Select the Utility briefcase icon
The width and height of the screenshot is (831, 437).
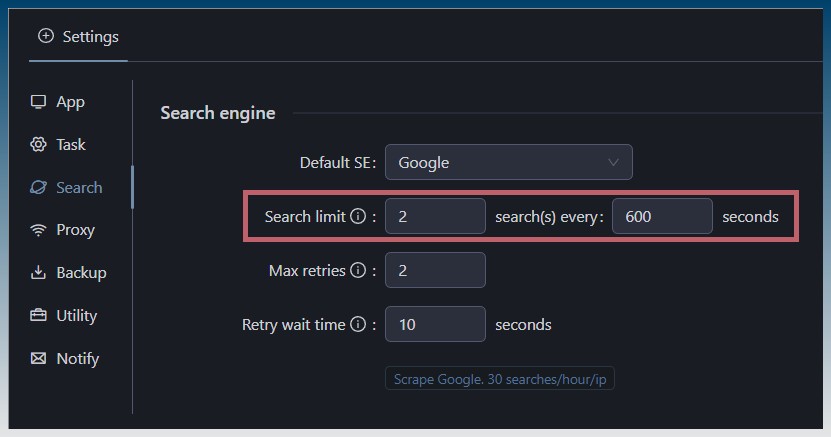point(39,316)
